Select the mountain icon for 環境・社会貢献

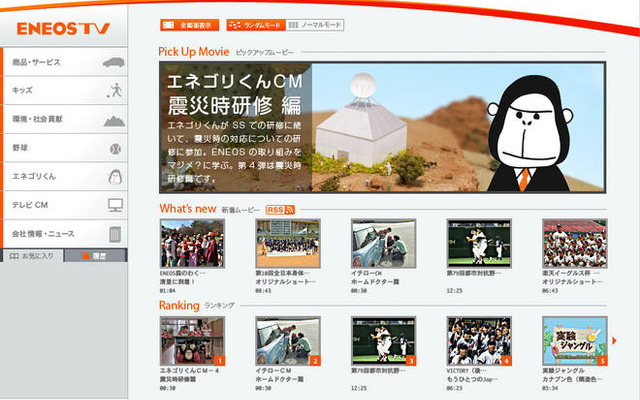(114, 120)
